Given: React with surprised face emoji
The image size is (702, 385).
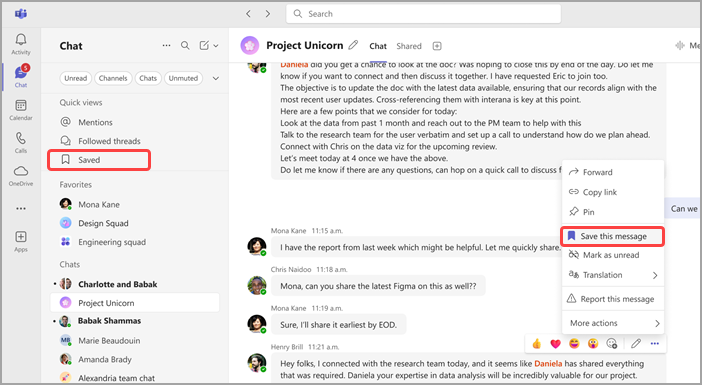Looking at the screenshot, I should (x=593, y=344).
